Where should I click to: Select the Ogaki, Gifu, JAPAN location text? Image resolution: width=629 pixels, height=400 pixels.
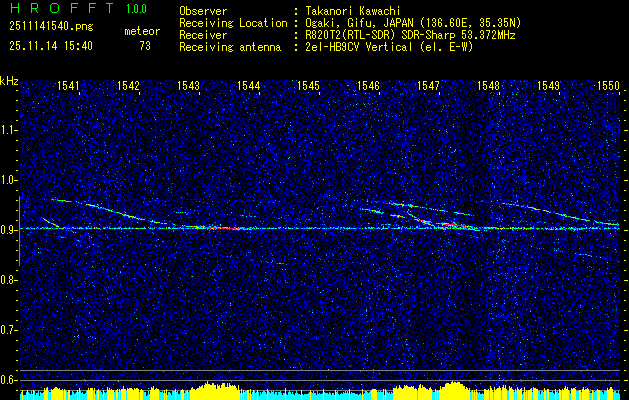coord(413,23)
